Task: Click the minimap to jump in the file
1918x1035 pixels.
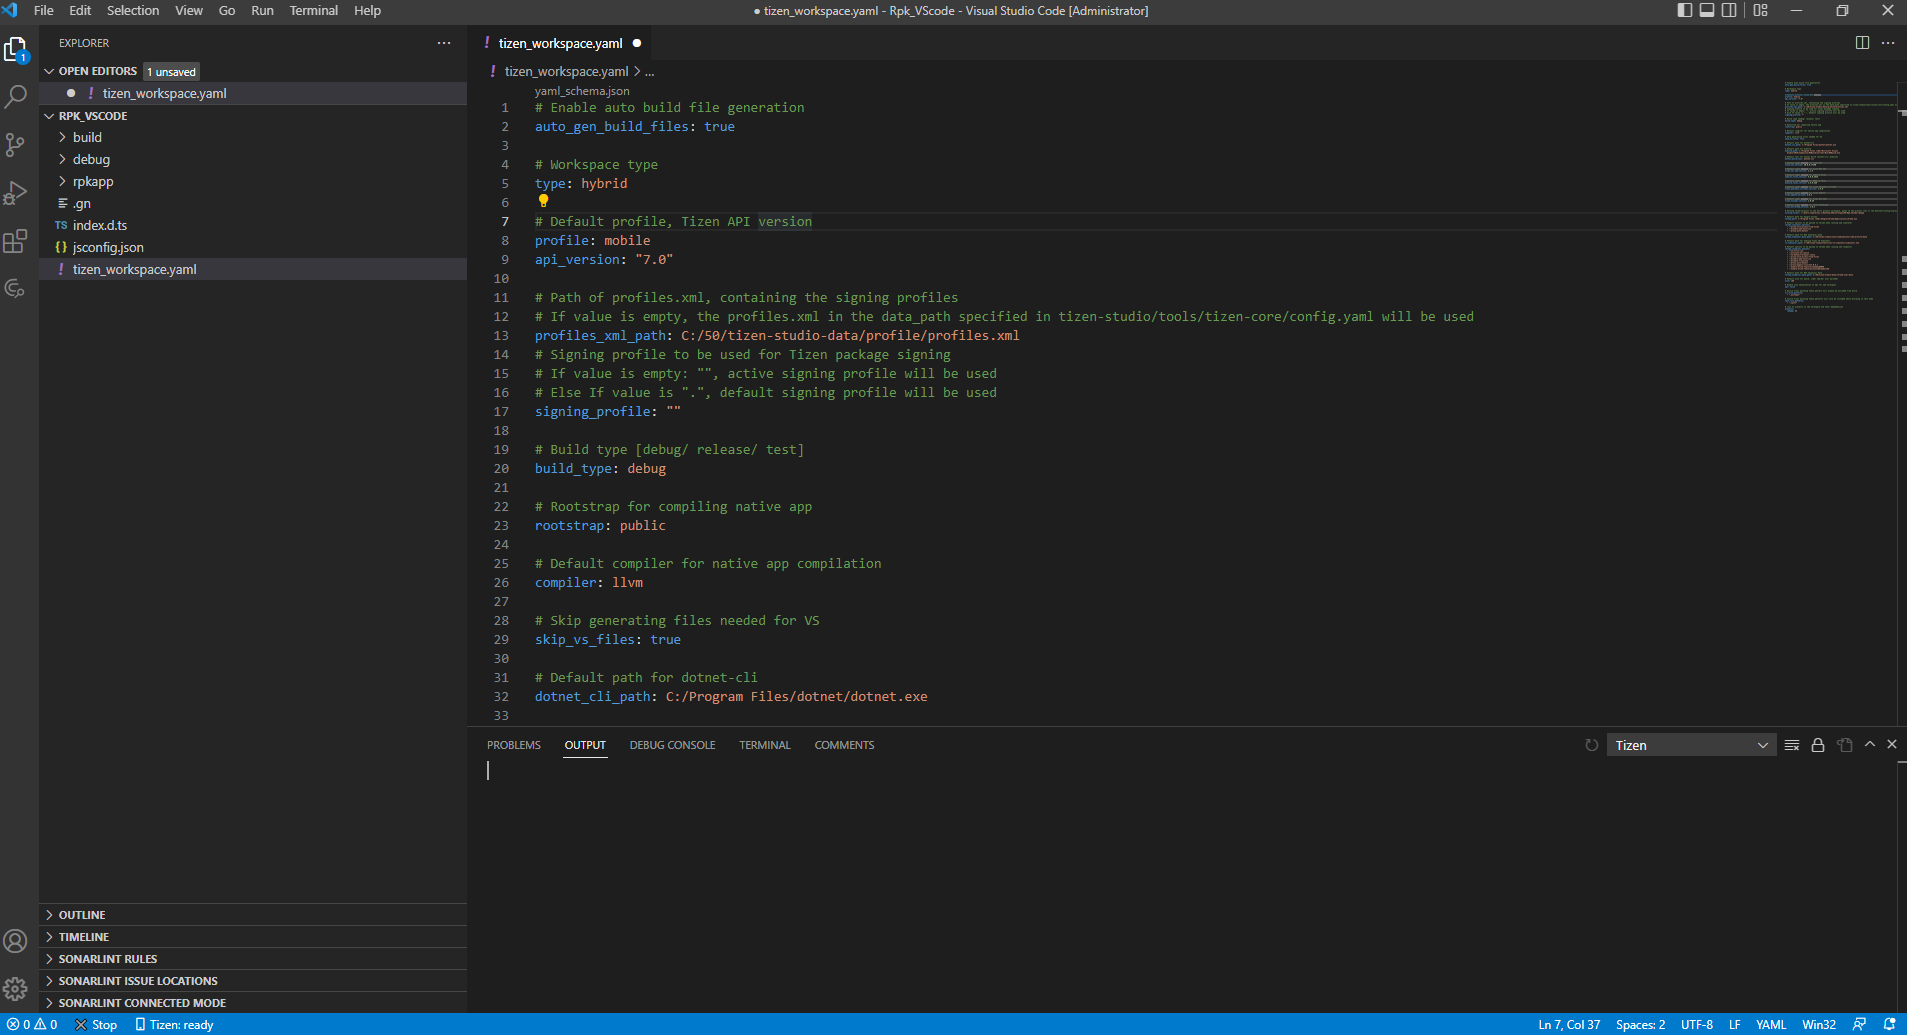Action: pyautogui.click(x=1838, y=200)
